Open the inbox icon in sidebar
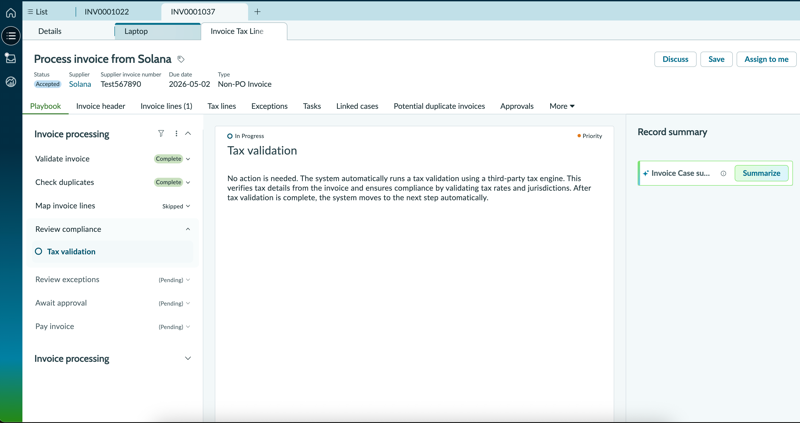This screenshot has height=423, width=800. [11, 58]
